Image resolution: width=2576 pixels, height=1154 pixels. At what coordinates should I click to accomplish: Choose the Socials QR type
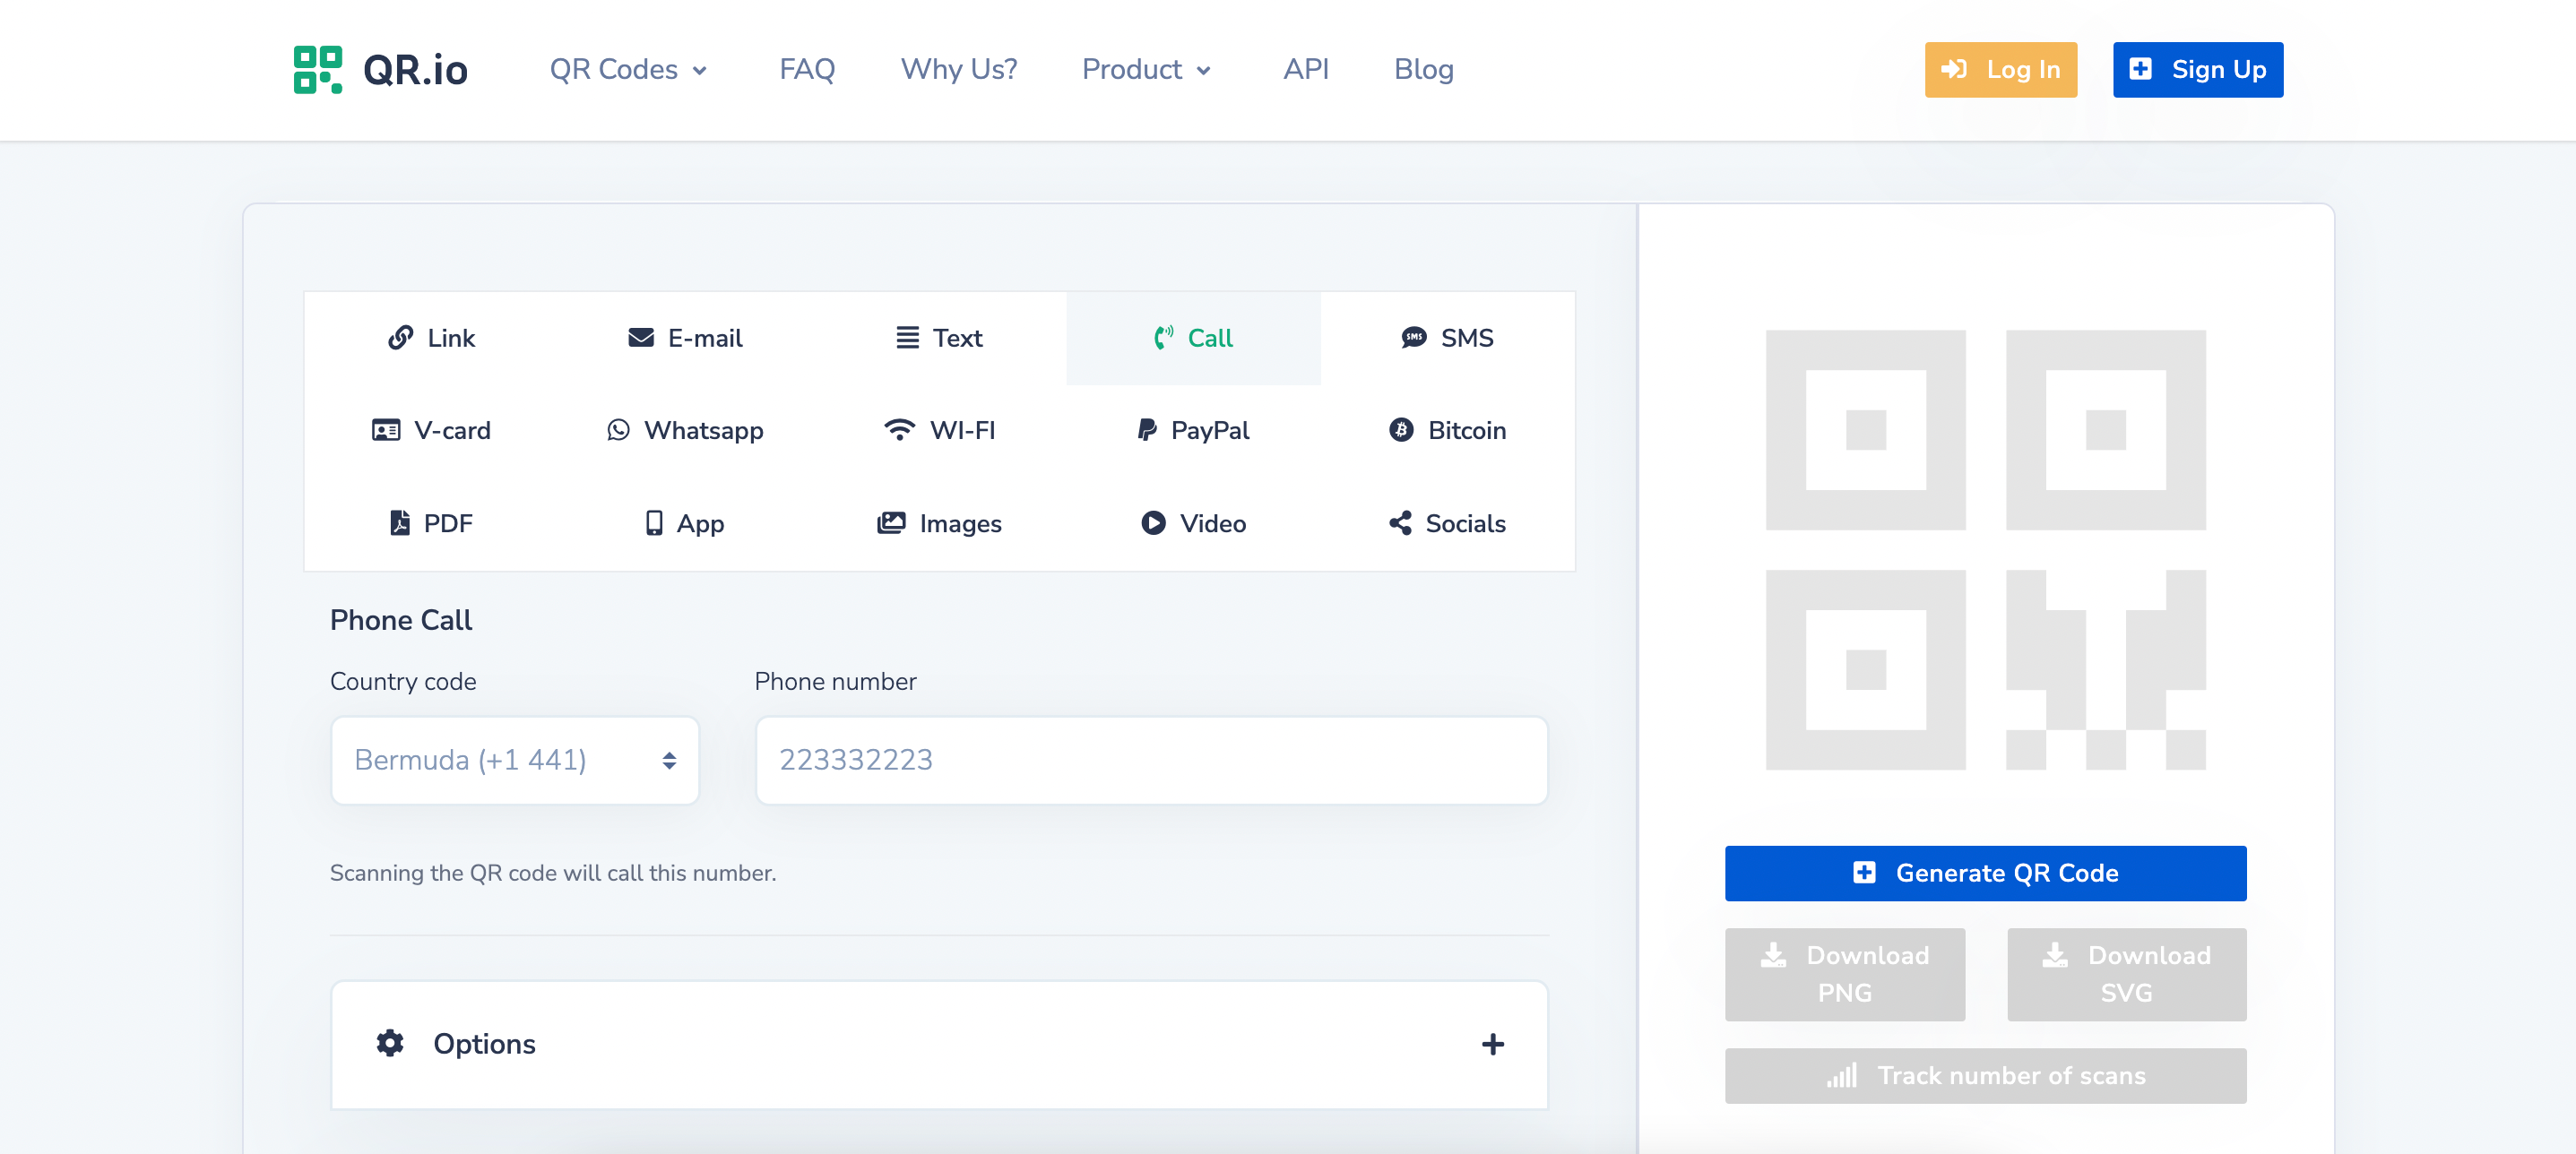(1447, 523)
